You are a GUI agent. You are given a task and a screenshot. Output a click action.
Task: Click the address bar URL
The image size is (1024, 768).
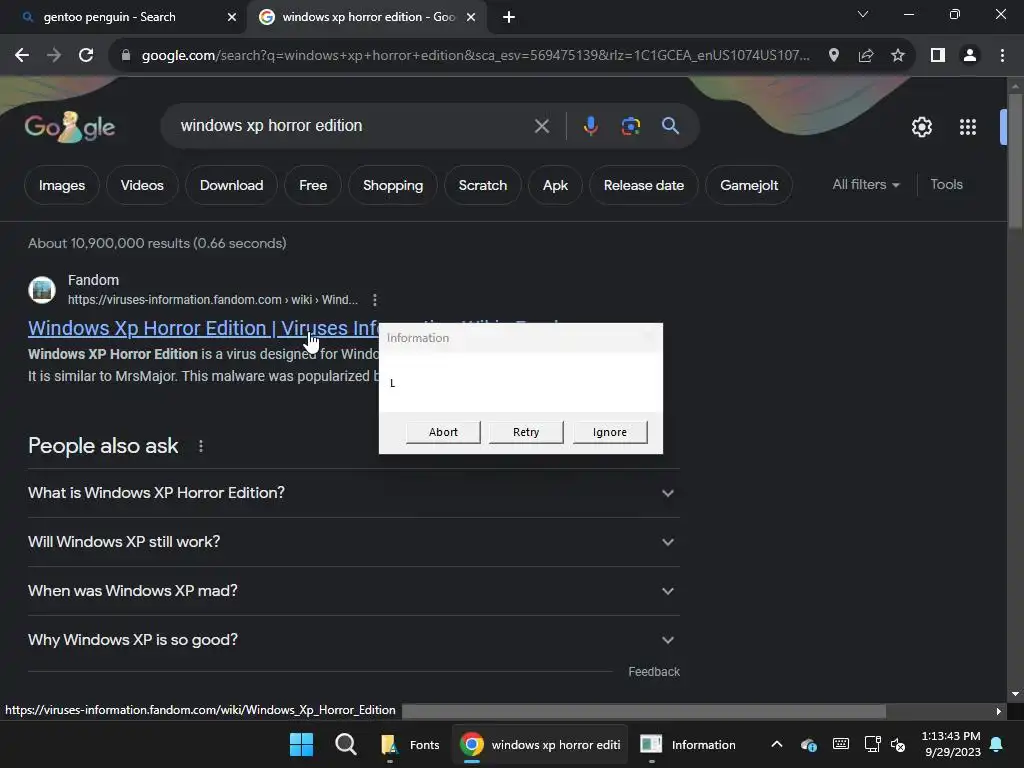point(475,56)
